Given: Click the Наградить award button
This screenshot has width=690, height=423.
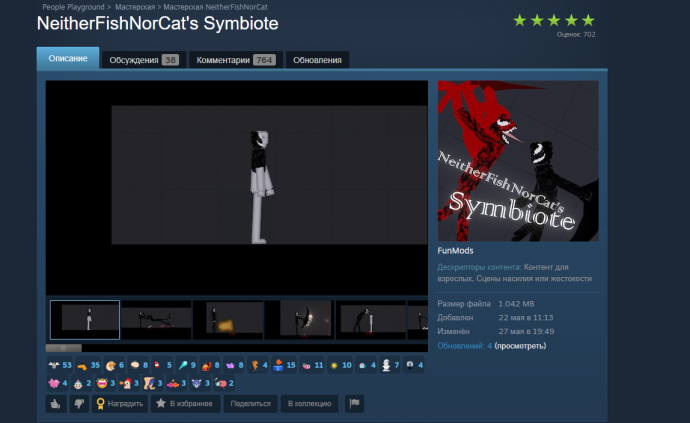Looking at the screenshot, I should pyautogui.click(x=118, y=403).
